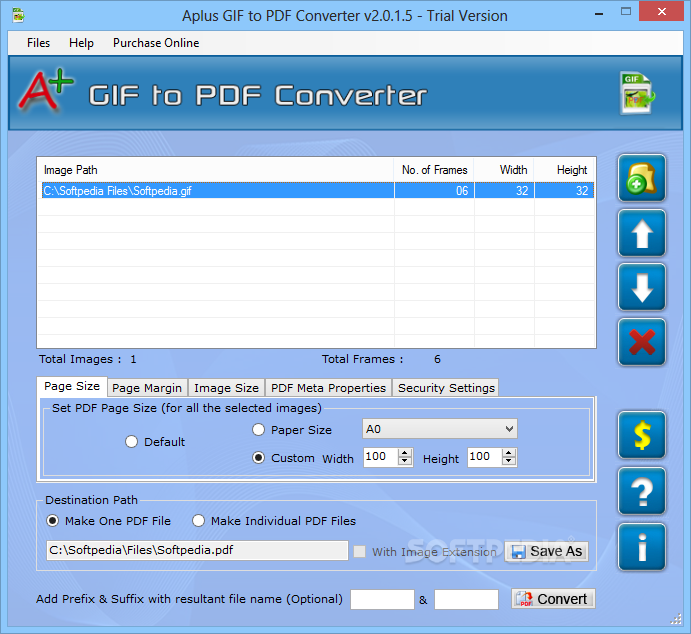
Task: Decrease custom Height with down arrow
Action: point(509,461)
